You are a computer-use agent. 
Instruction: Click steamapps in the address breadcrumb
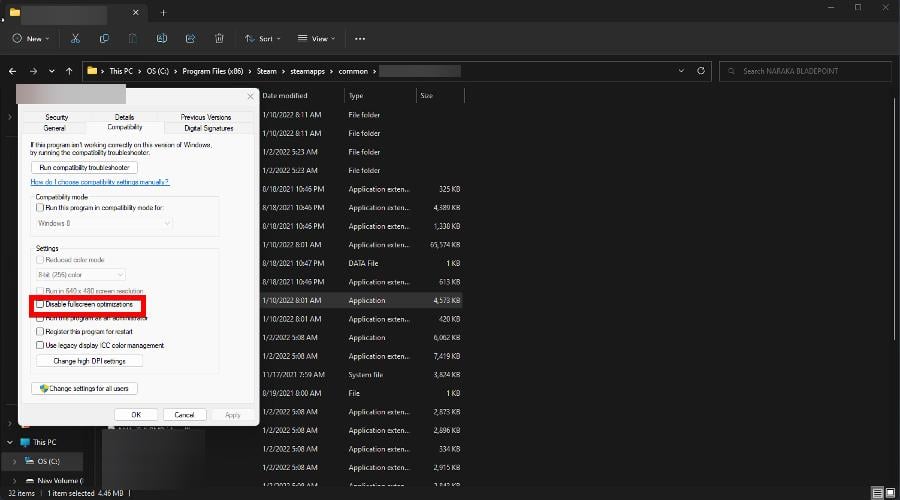pos(307,71)
